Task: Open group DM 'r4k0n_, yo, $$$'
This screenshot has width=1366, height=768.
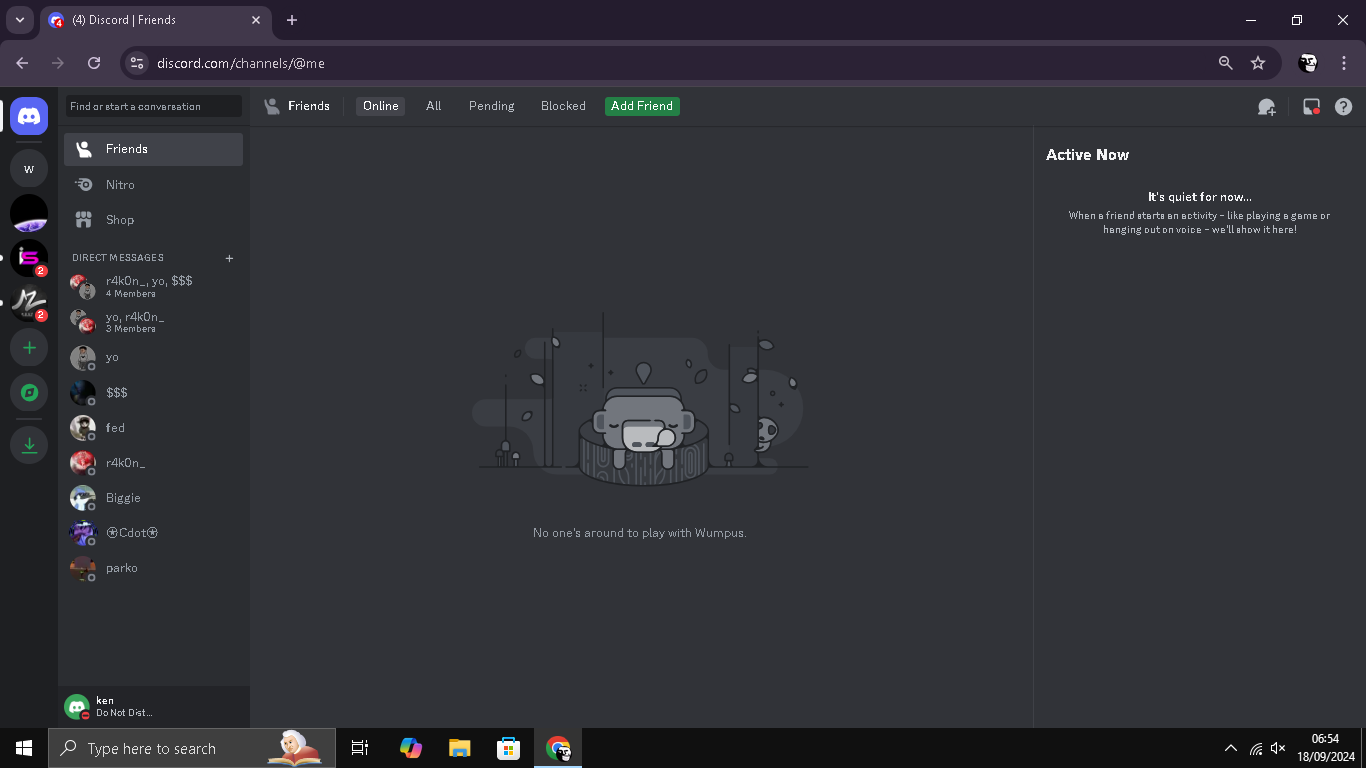Action: tap(153, 287)
